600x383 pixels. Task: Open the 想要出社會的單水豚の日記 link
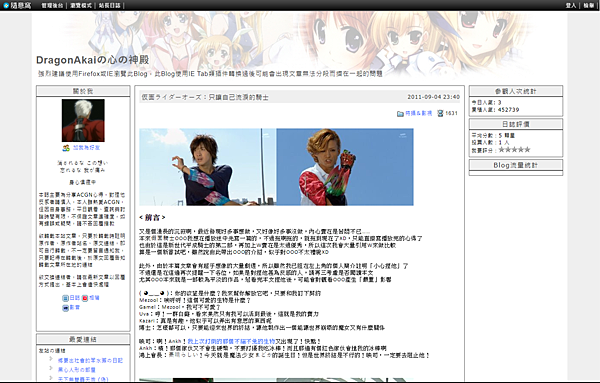click(90, 360)
